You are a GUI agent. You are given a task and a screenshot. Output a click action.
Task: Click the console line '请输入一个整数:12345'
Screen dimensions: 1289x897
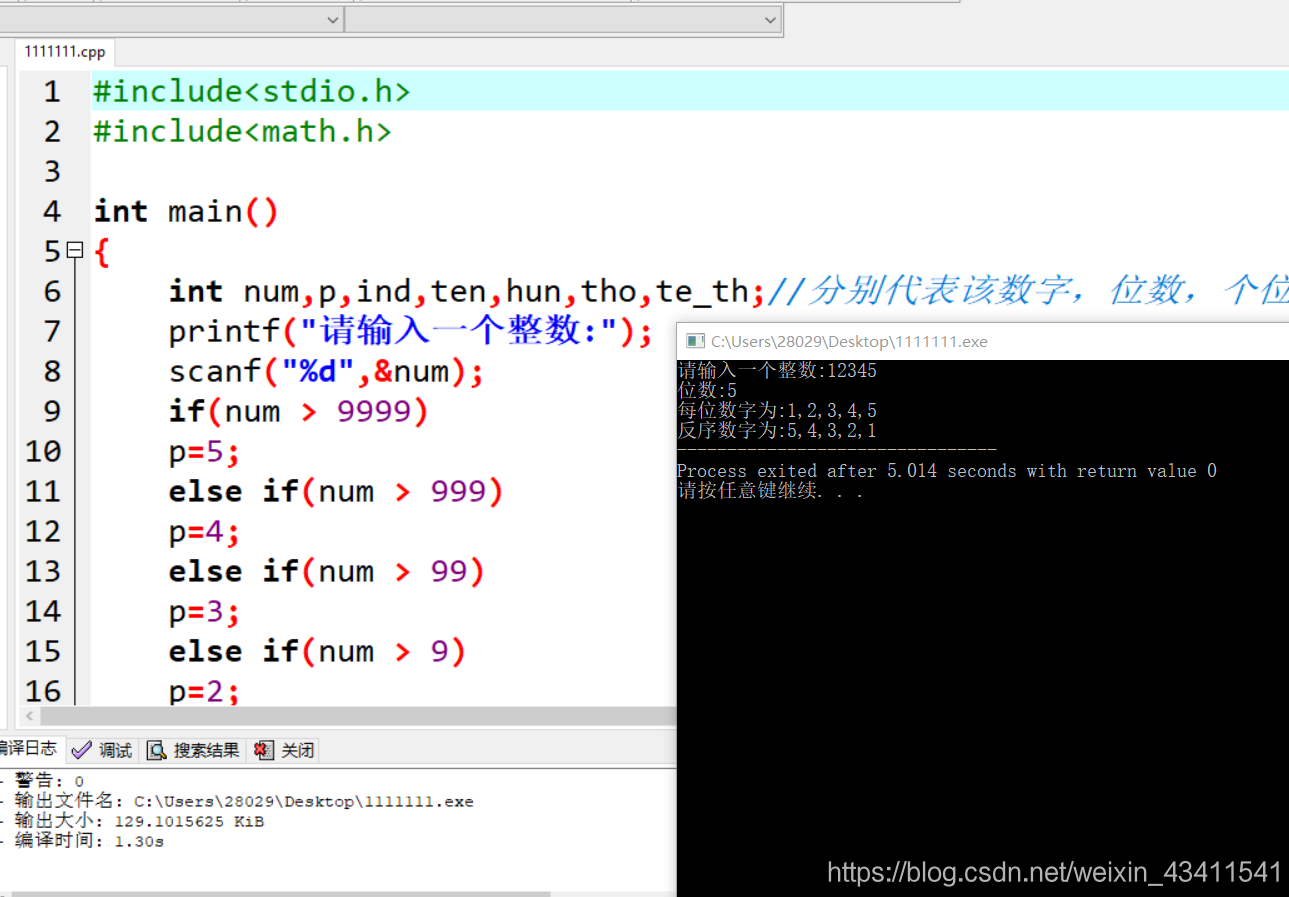(777, 371)
